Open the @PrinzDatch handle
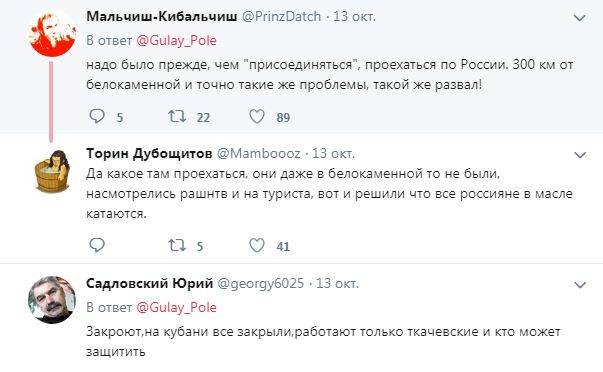The height and width of the screenshot is (372, 603). click(281, 17)
